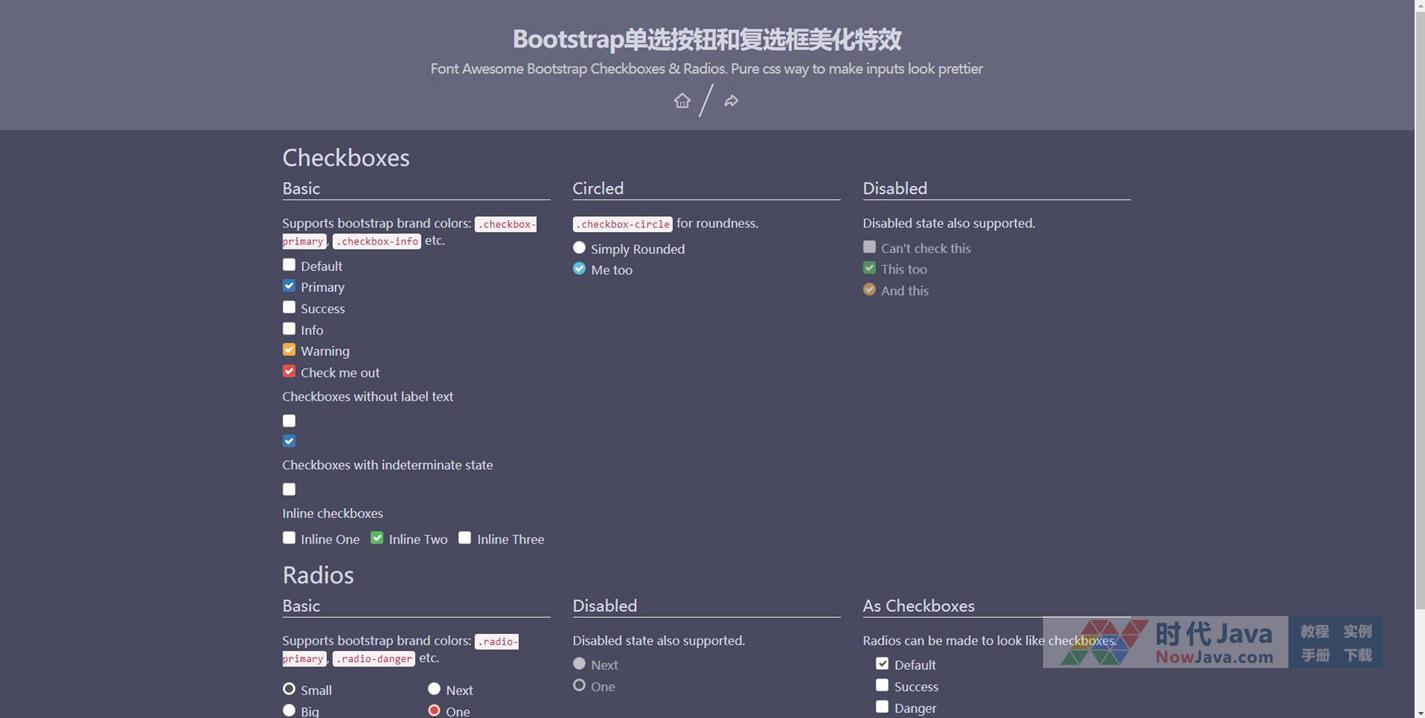Select the Next radio under Radios Basic
This screenshot has height=718, width=1425.
click(x=434, y=689)
